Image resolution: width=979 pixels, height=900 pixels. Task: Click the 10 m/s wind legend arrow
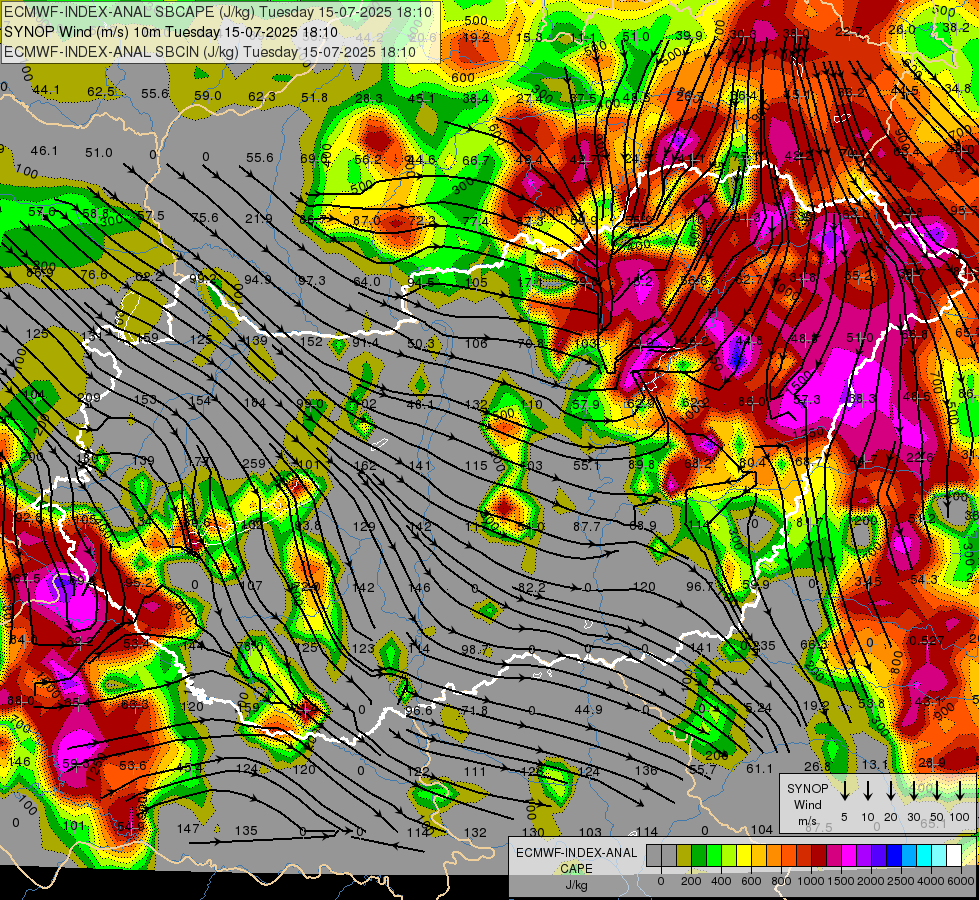[868, 790]
